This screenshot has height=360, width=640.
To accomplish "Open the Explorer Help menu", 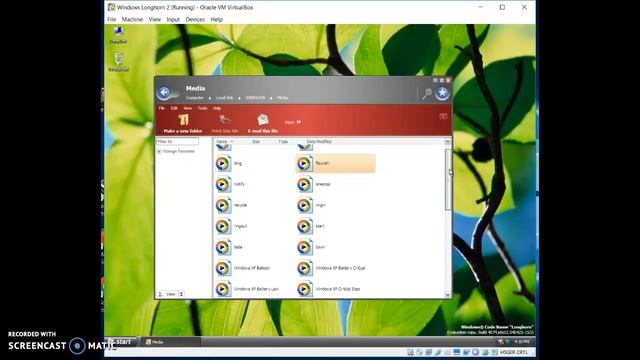I will pos(217,108).
